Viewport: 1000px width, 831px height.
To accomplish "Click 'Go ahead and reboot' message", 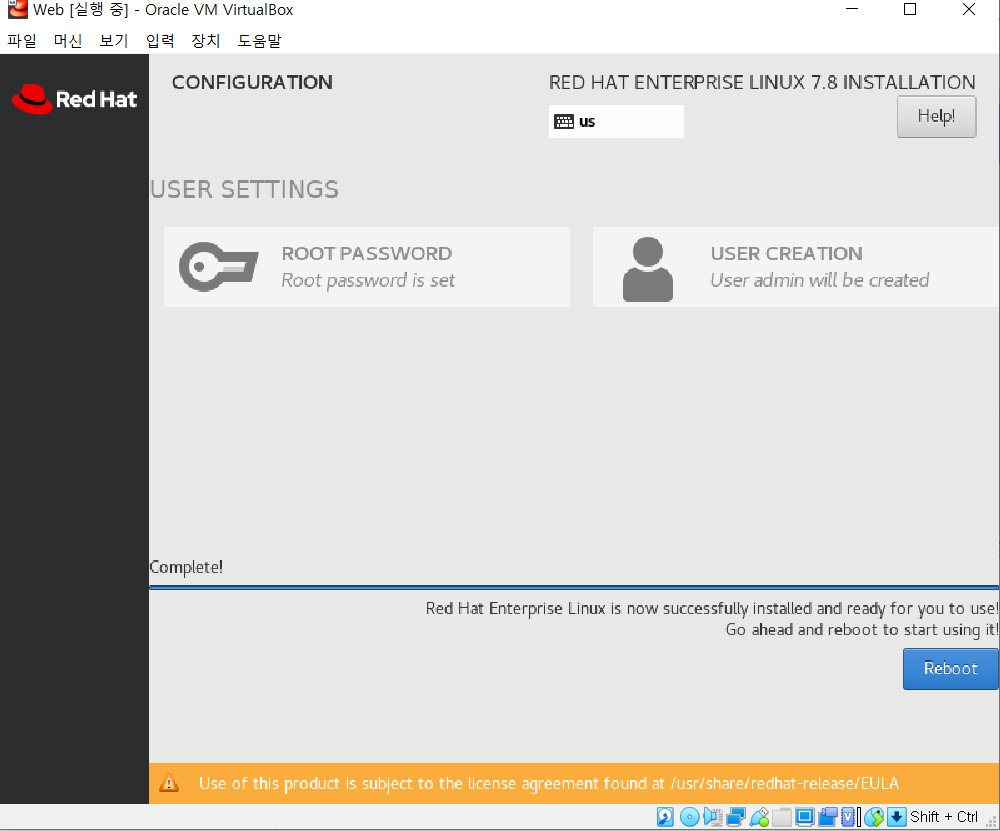I will tap(862, 629).
